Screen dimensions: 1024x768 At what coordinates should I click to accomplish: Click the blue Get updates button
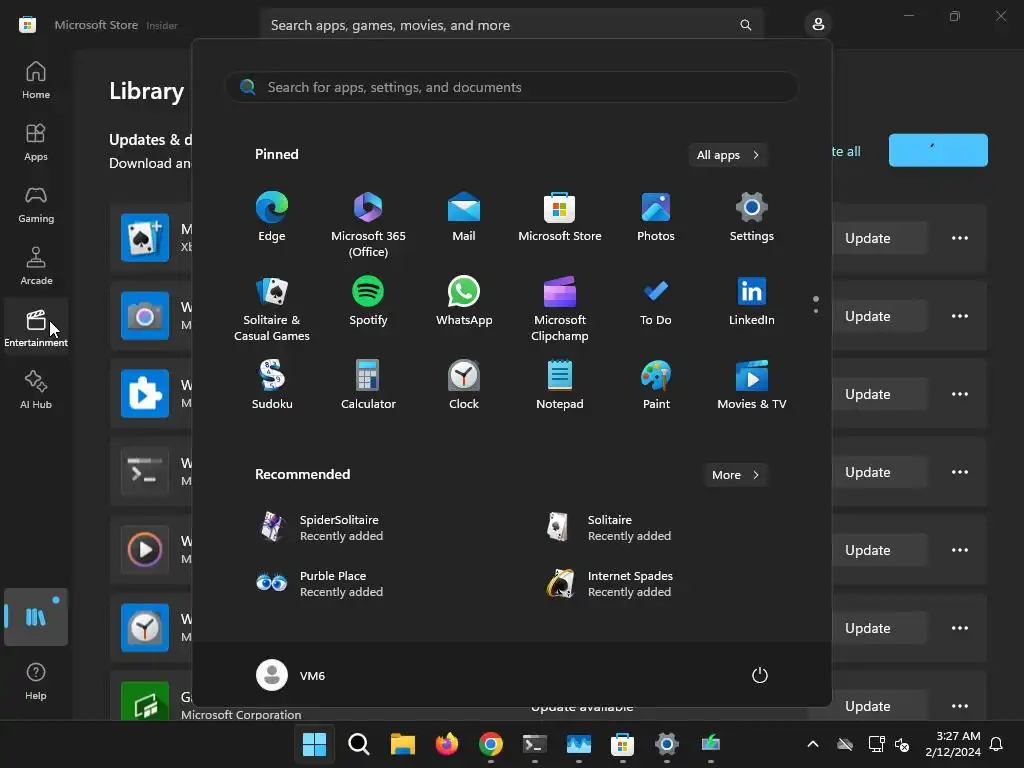click(938, 150)
